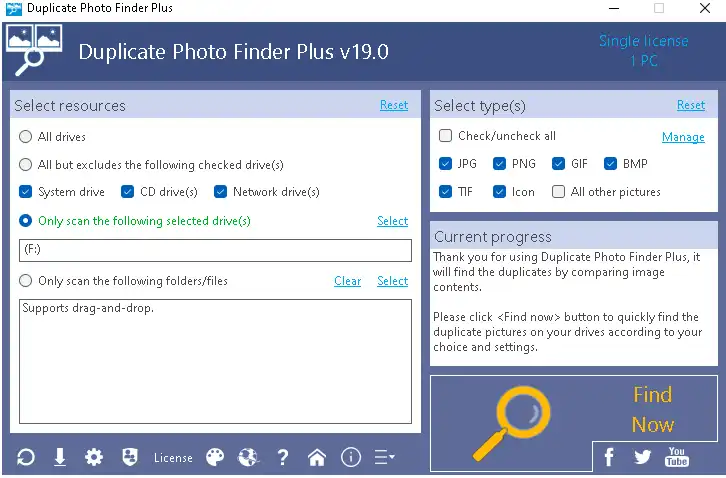
Task: Click the Find Now button
Action: 574,410
